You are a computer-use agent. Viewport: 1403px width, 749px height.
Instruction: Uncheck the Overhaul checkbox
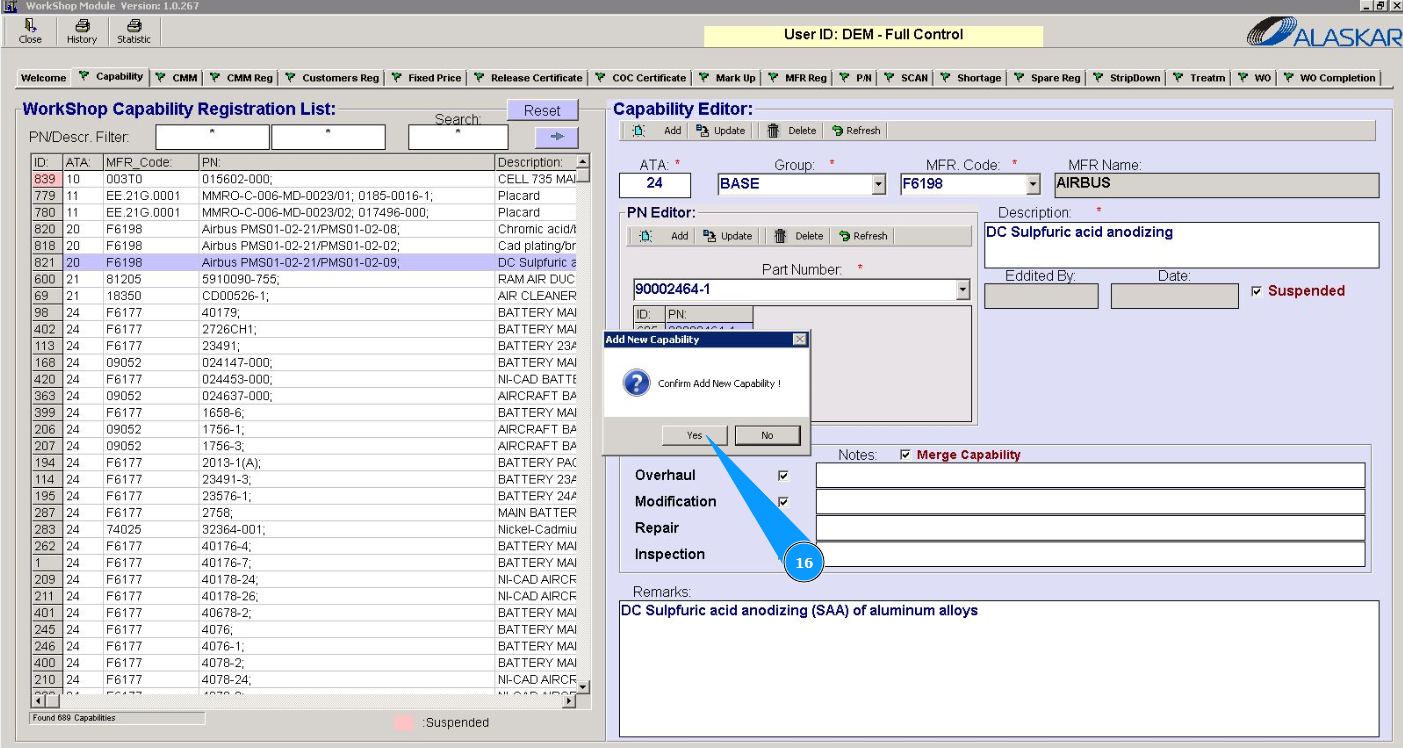tap(783, 476)
